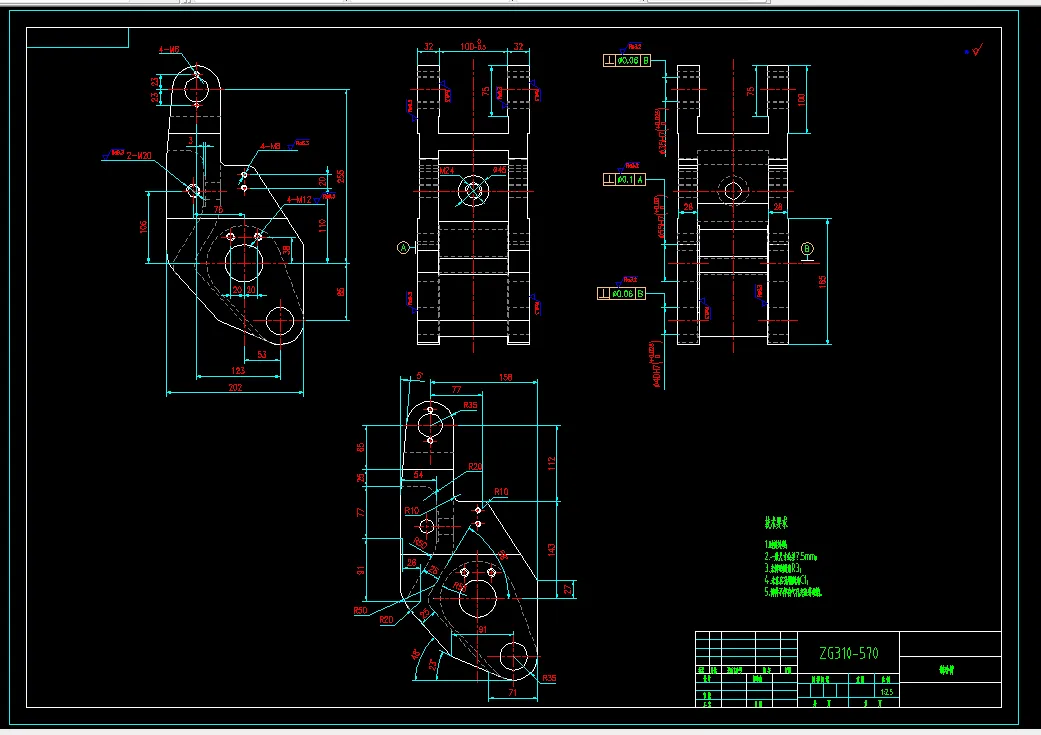Select the Φ46 diameter label
Screen dimensions: 1041x735
pos(499,171)
